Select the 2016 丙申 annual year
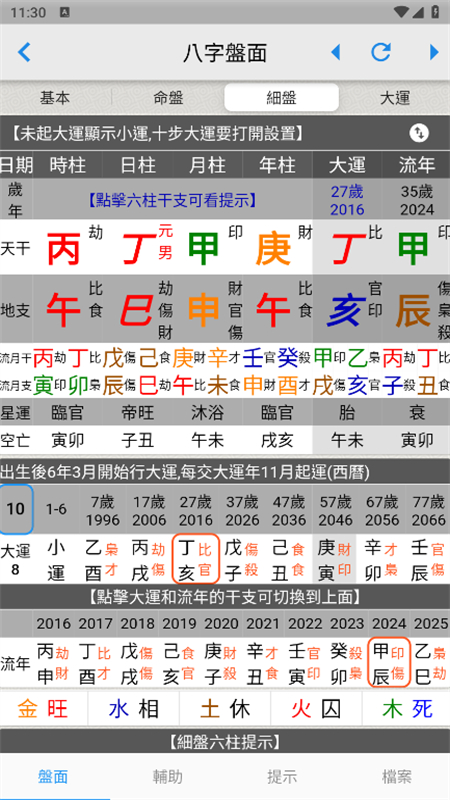This screenshot has width=450, height=800. coord(54,653)
